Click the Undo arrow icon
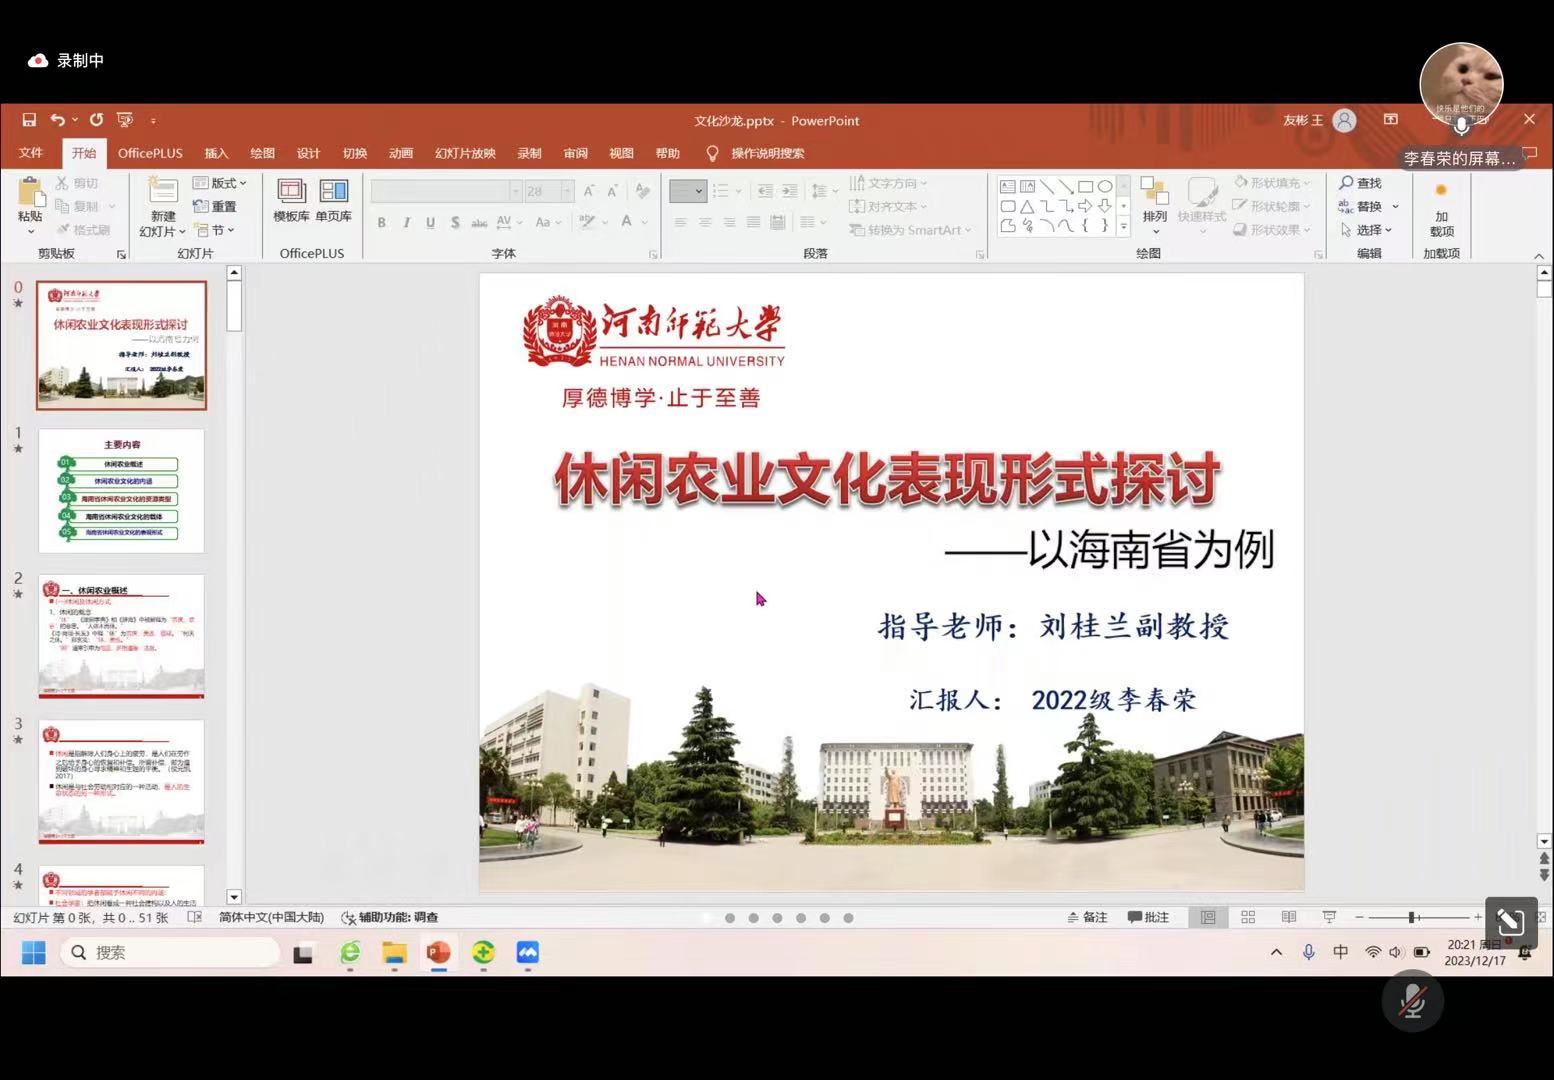The image size is (1554, 1080). (x=57, y=120)
